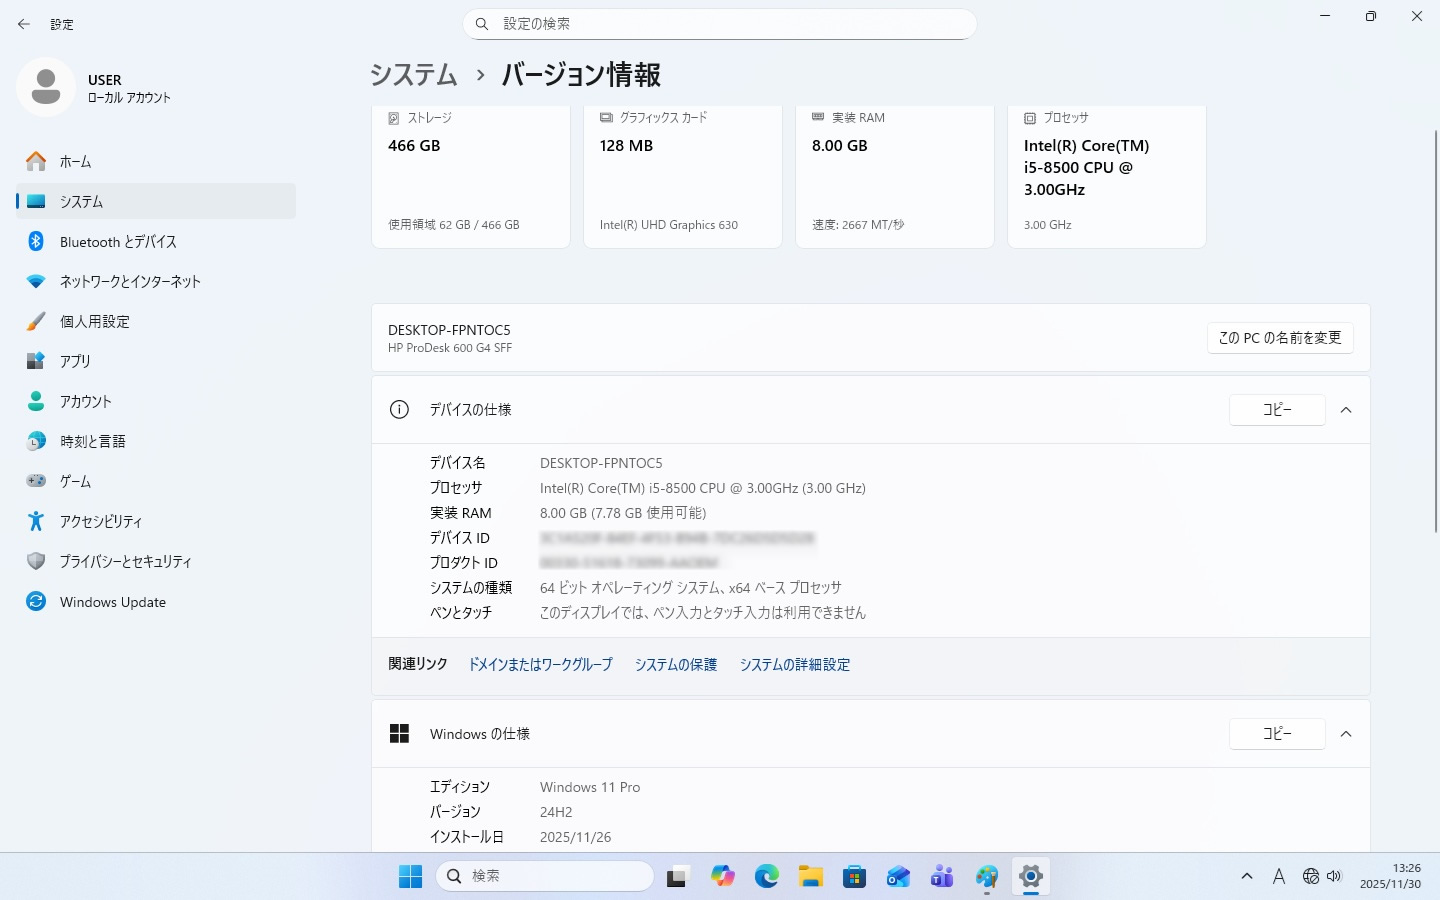The height and width of the screenshot is (900, 1440).
Task: Click the アカウント person icon
Action: click(x=36, y=401)
